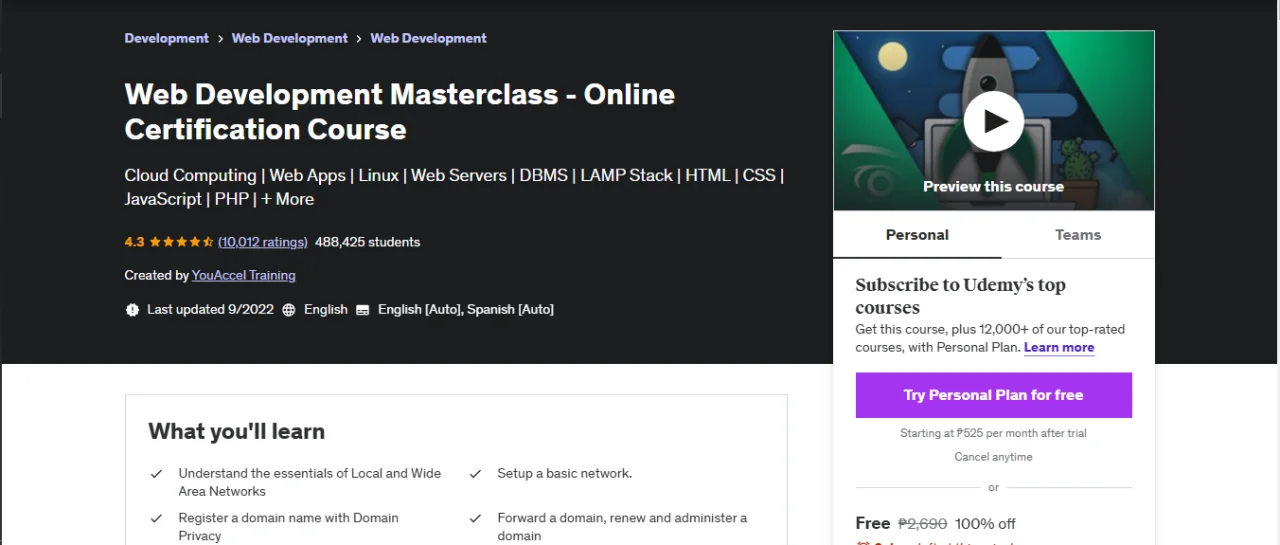
Task: Switch to the Teams tab
Action: point(1078,235)
